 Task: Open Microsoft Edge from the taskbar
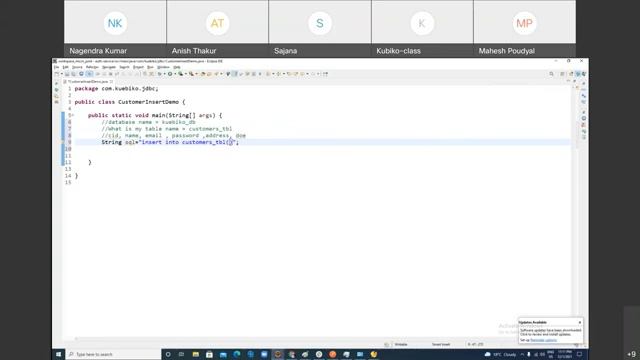point(237,354)
